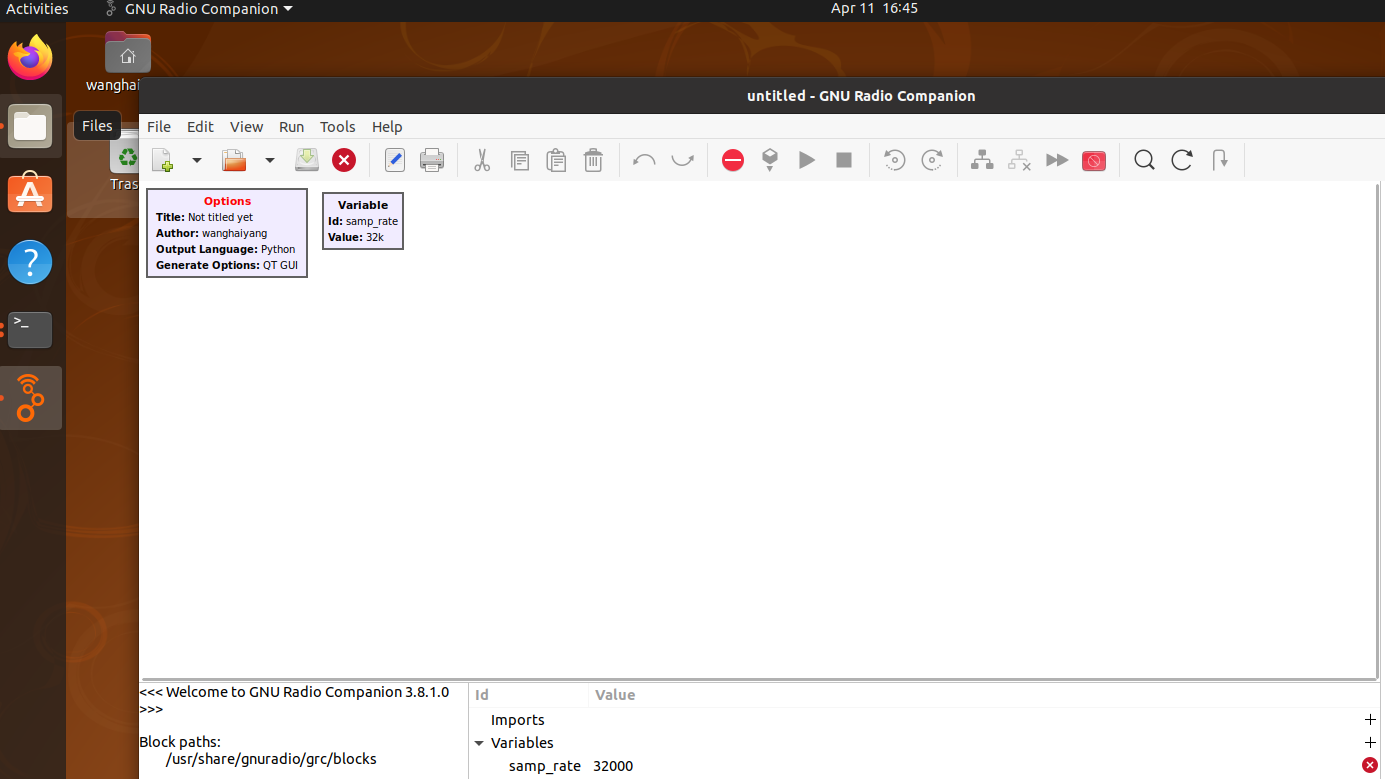The image size is (1385, 779).
Task: Create a new flowgraph
Action: 163,160
